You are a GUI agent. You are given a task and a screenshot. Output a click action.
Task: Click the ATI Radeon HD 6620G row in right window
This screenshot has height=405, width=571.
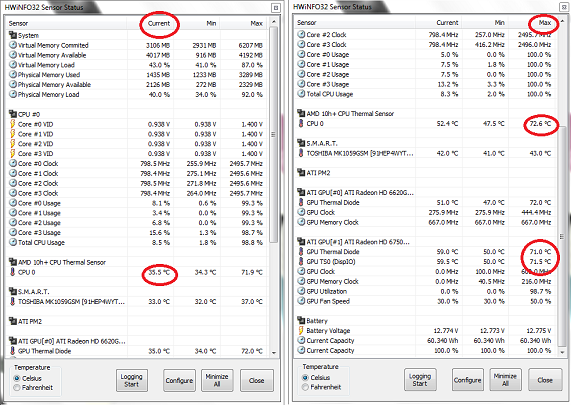(425, 192)
